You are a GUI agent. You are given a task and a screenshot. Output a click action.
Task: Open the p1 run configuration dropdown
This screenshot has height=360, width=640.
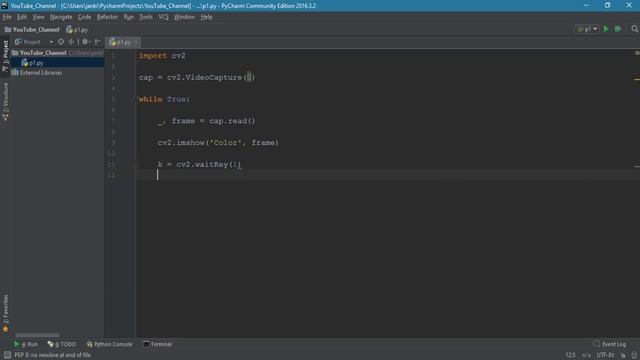pos(587,29)
